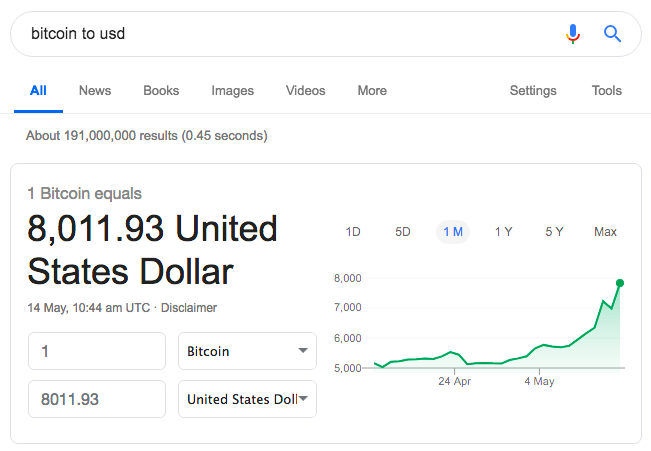This screenshot has height=451, width=651.
Task: Click the Bitcoin amount input field
Action: click(x=97, y=351)
